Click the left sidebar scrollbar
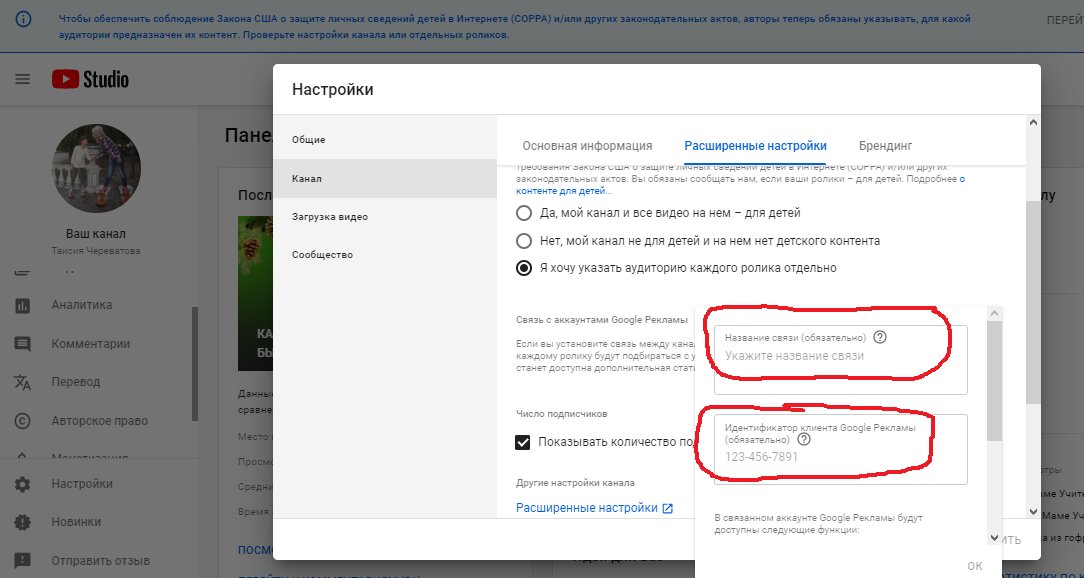This screenshot has width=1084, height=578. (195, 364)
